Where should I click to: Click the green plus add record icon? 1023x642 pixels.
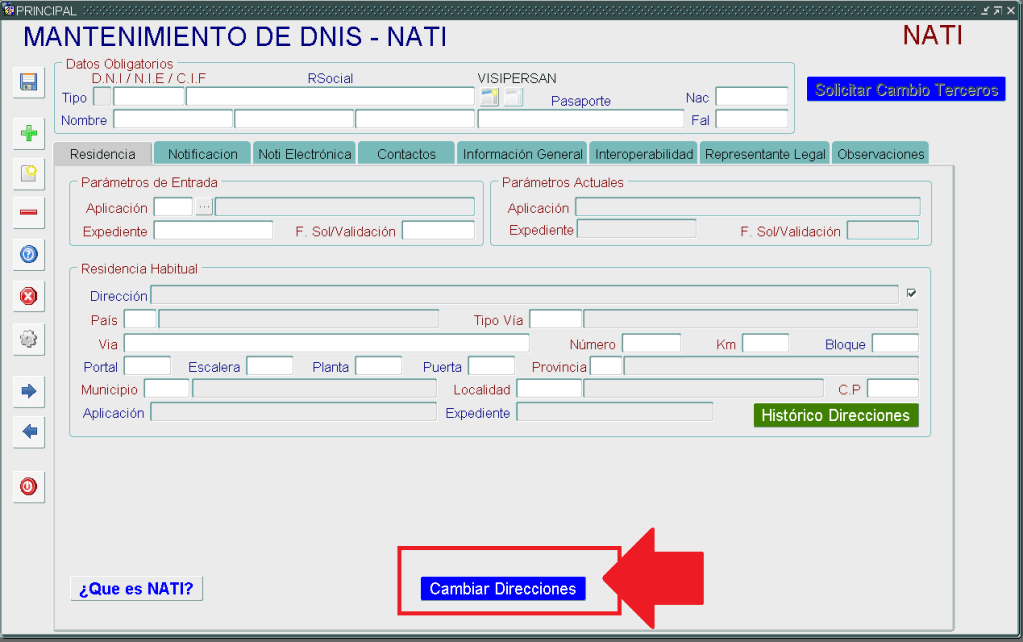click(x=28, y=133)
